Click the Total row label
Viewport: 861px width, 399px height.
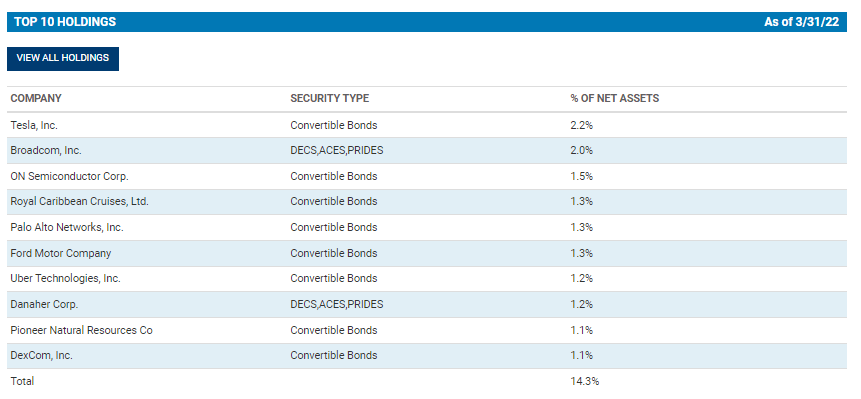coord(22,381)
